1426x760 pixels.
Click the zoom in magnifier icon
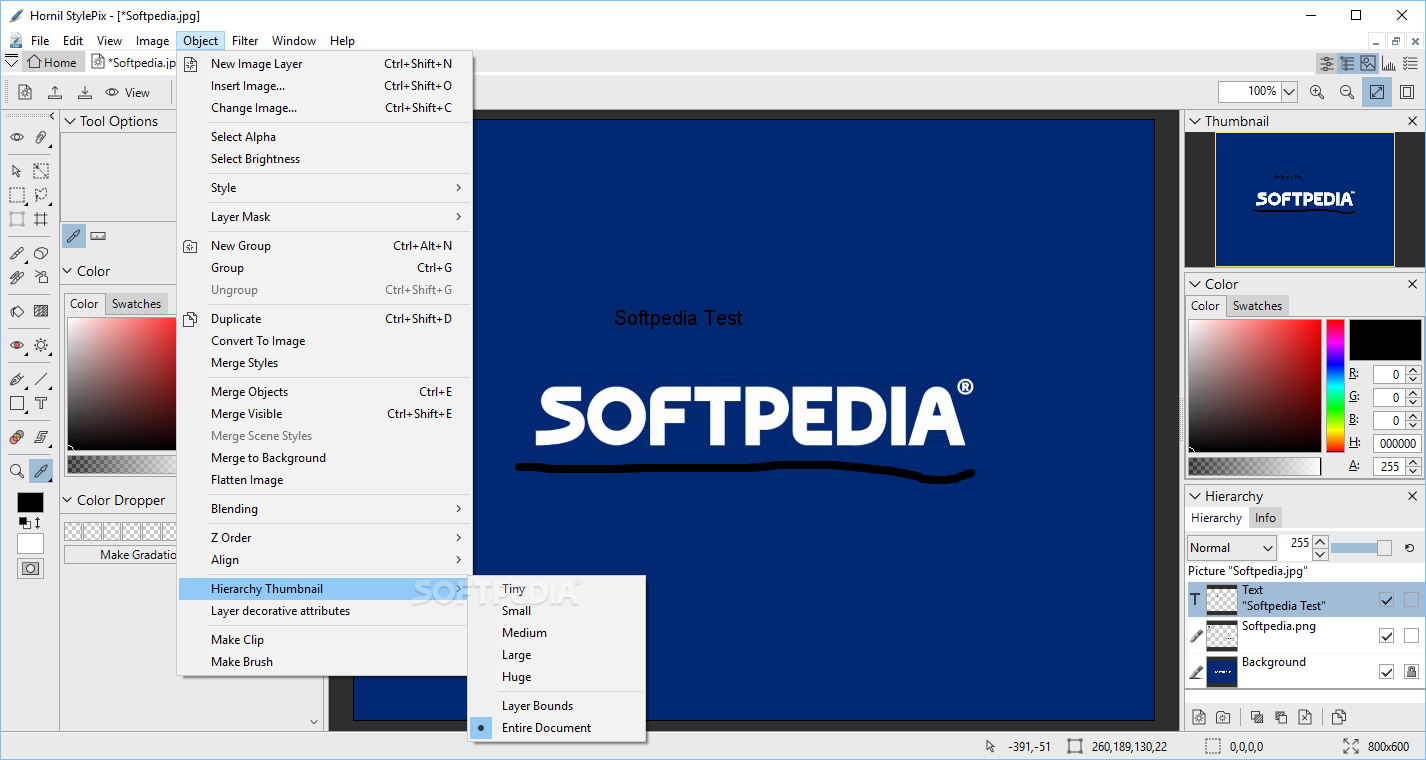click(x=1317, y=92)
